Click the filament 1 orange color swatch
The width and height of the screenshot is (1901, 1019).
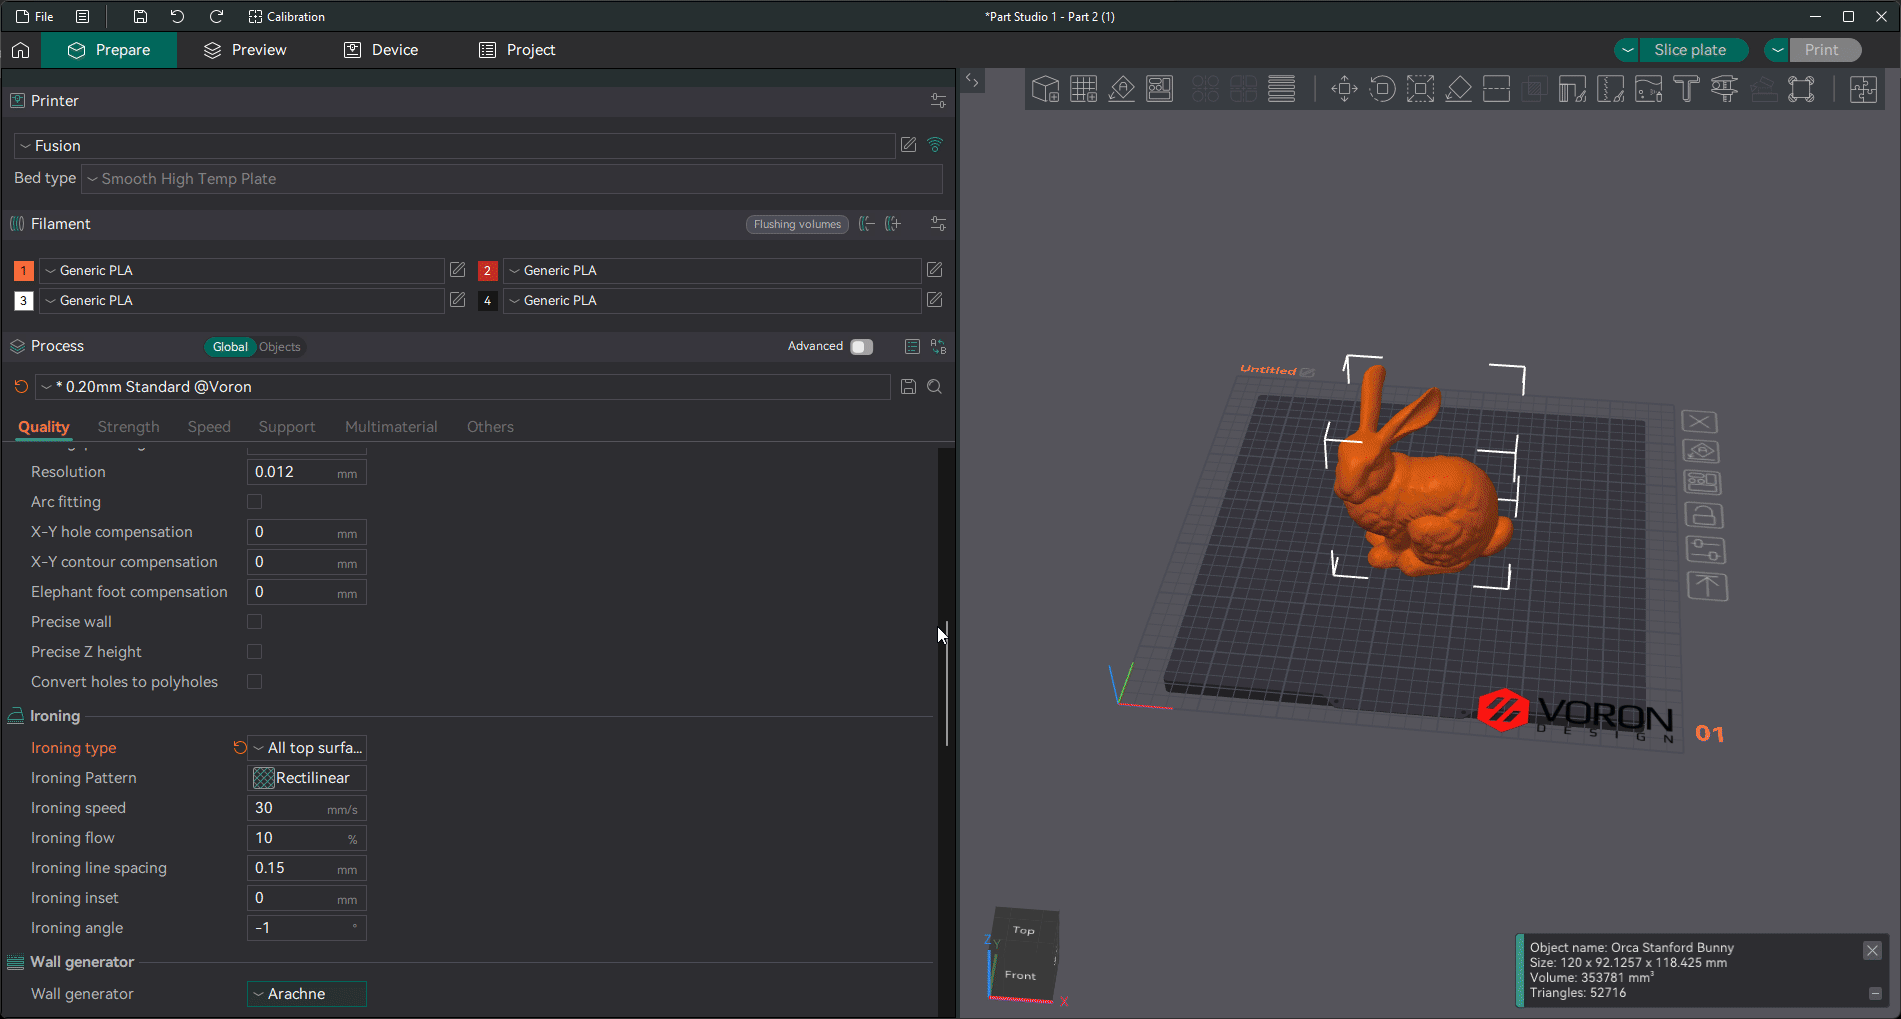23,270
